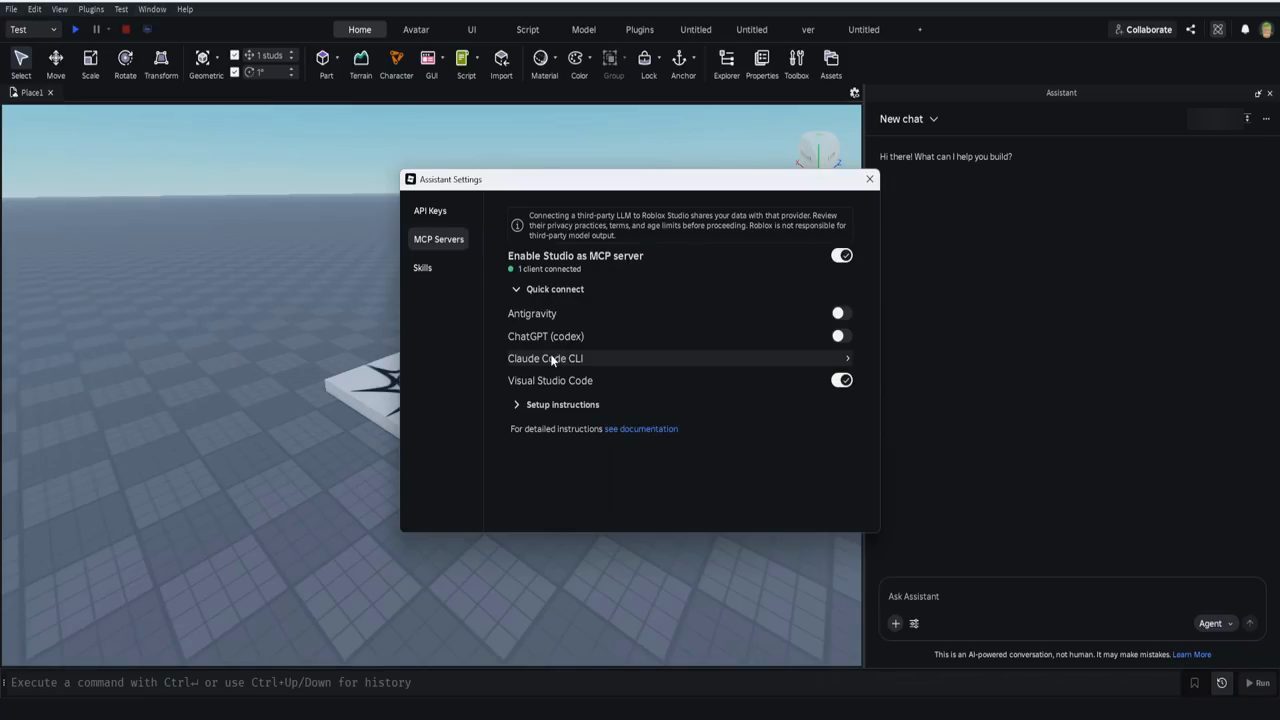
Task: Show the Properties panel
Action: [x=762, y=64]
